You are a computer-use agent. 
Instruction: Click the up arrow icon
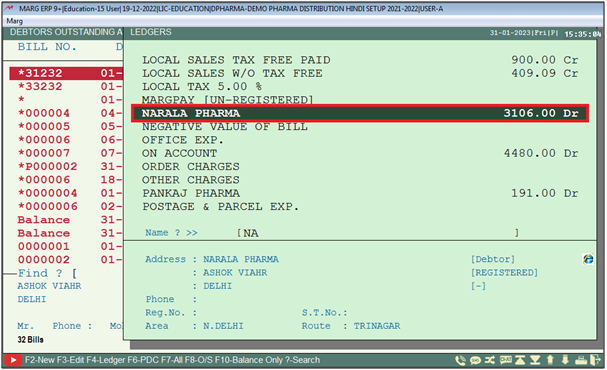[550, 360]
